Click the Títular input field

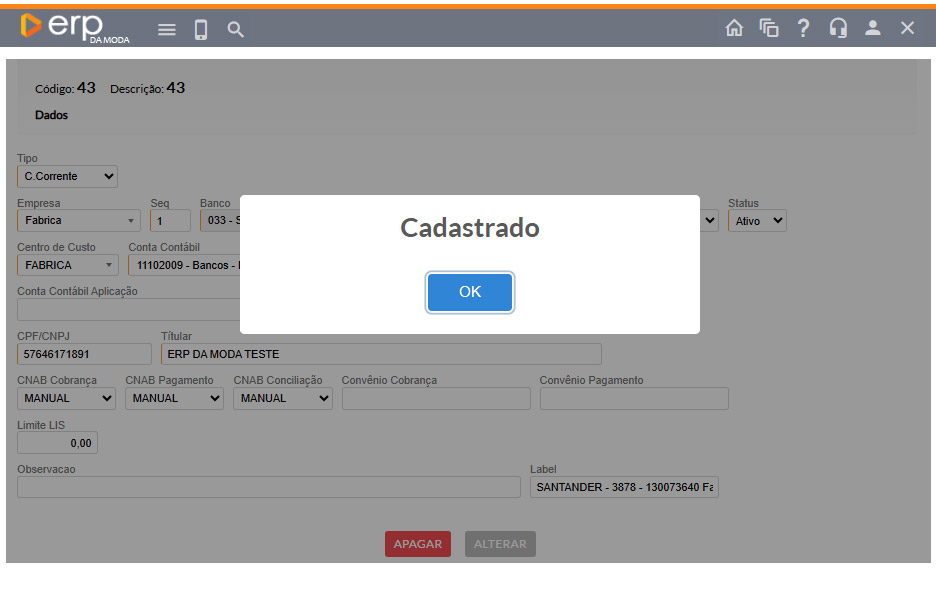(381, 354)
